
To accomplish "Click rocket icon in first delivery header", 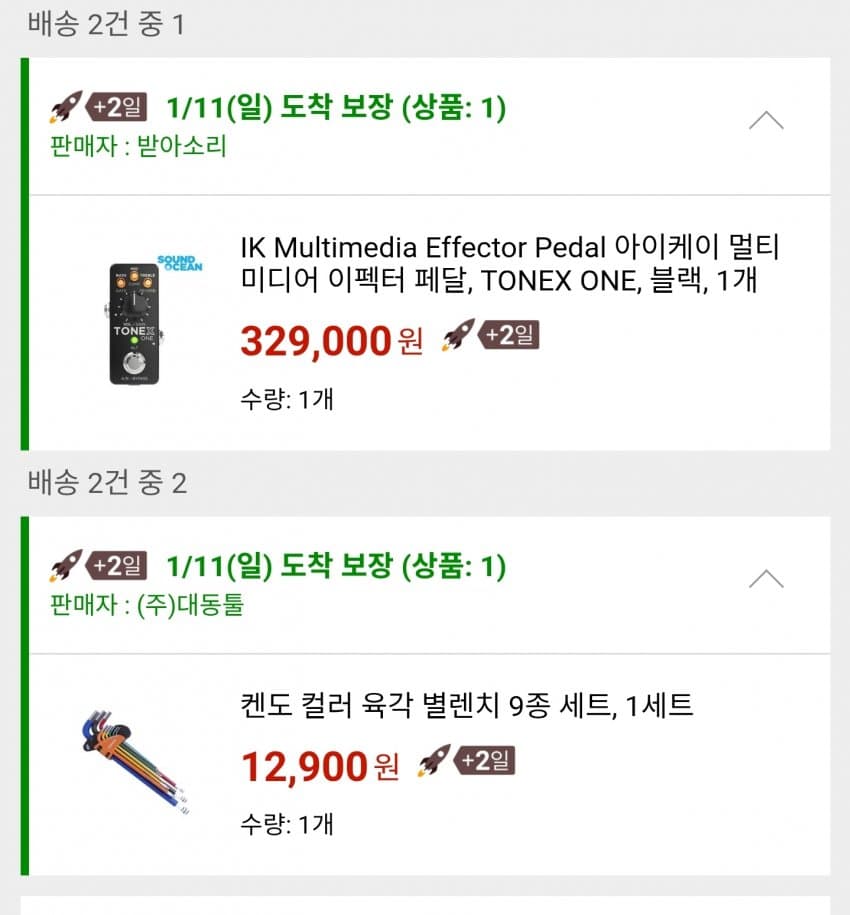I will pos(66,107).
